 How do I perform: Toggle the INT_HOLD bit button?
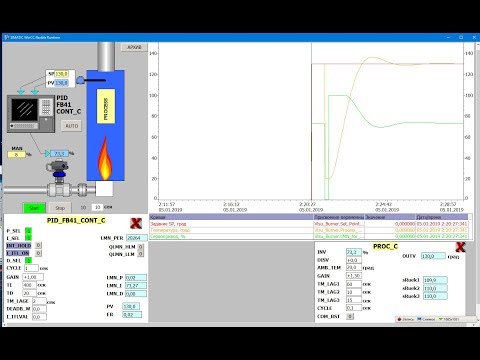pos(38,245)
